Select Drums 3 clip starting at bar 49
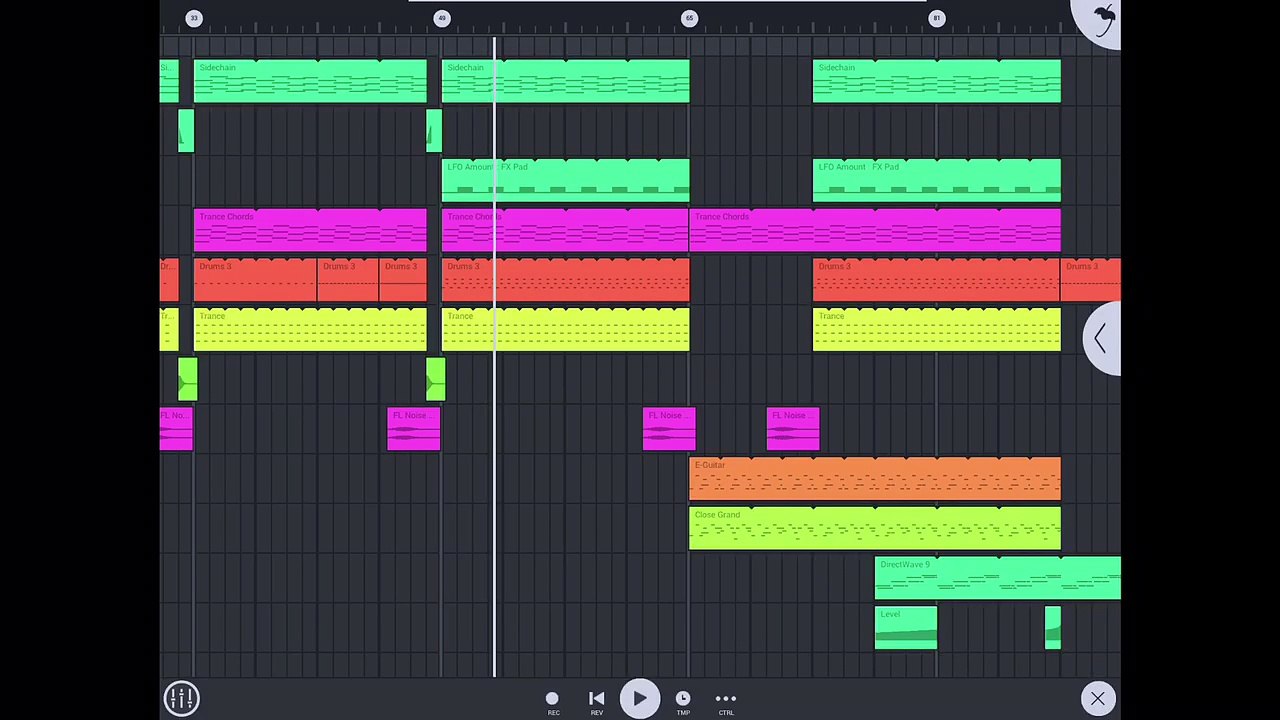The width and height of the screenshot is (1280, 720). coord(565,280)
